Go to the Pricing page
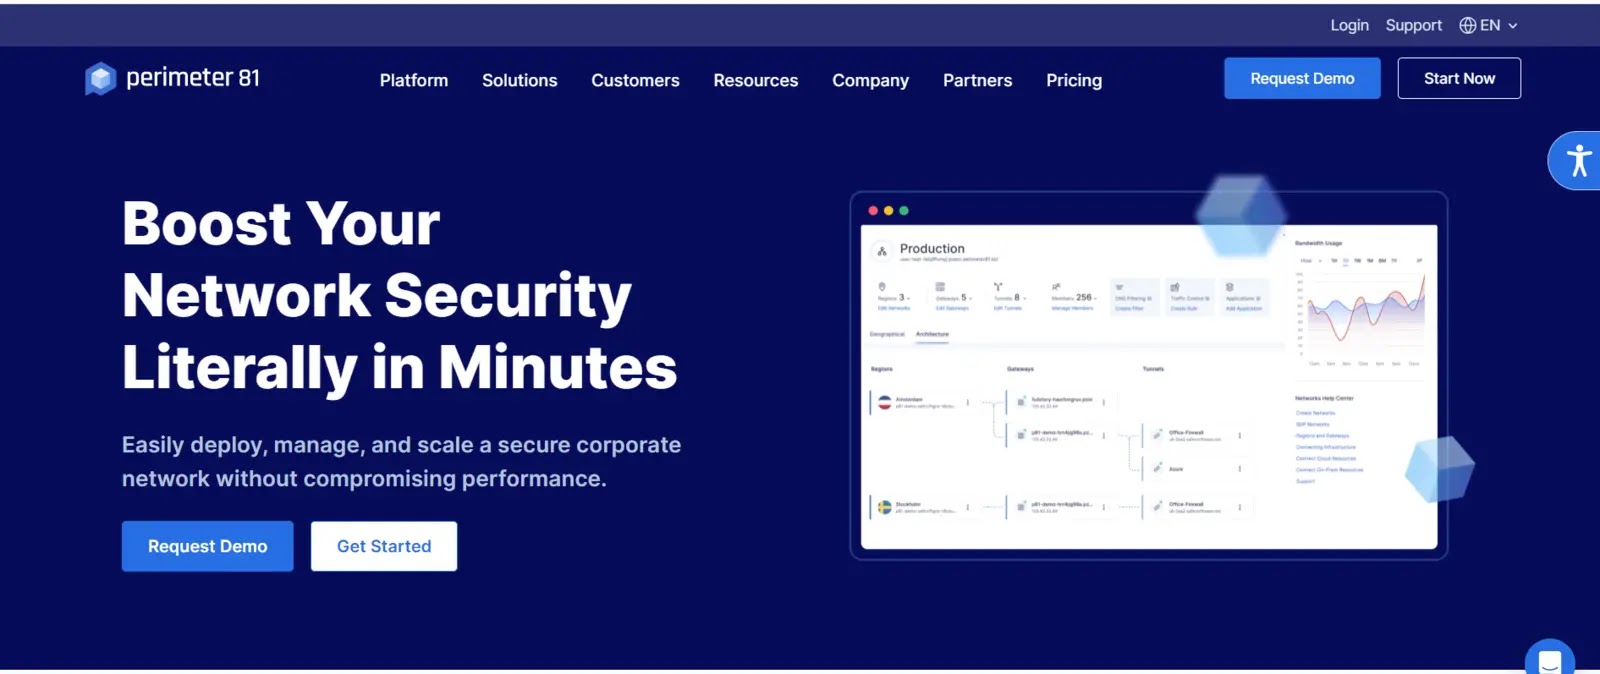The image size is (1600, 674). pyautogui.click(x=1073, y=80)
